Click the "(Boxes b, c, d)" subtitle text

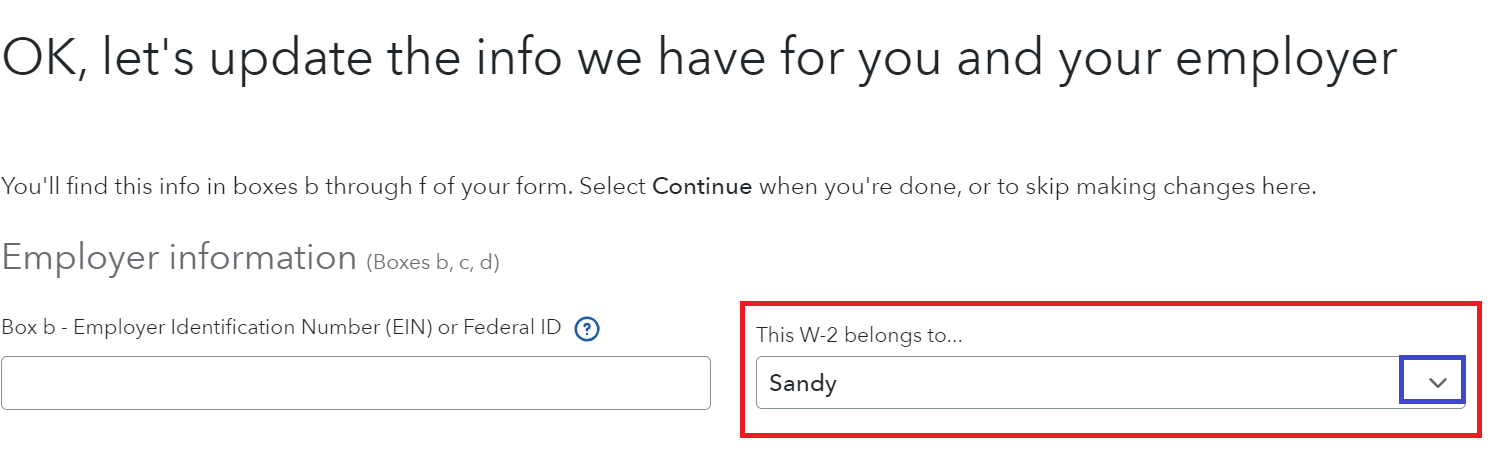point(433,263)
